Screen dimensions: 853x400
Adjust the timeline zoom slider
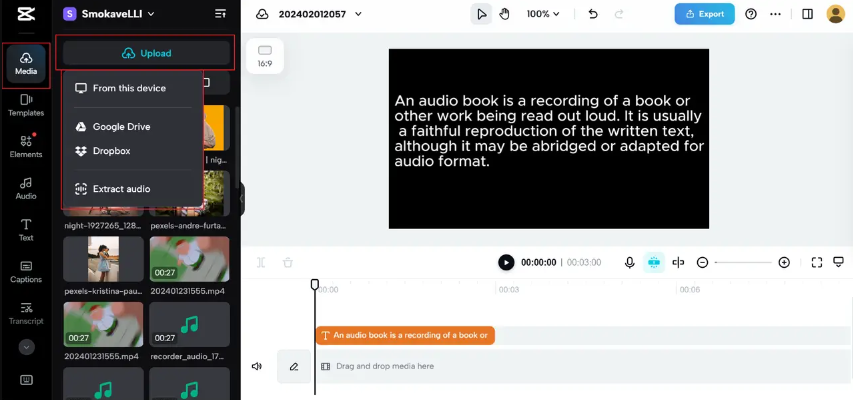point(743,263)
